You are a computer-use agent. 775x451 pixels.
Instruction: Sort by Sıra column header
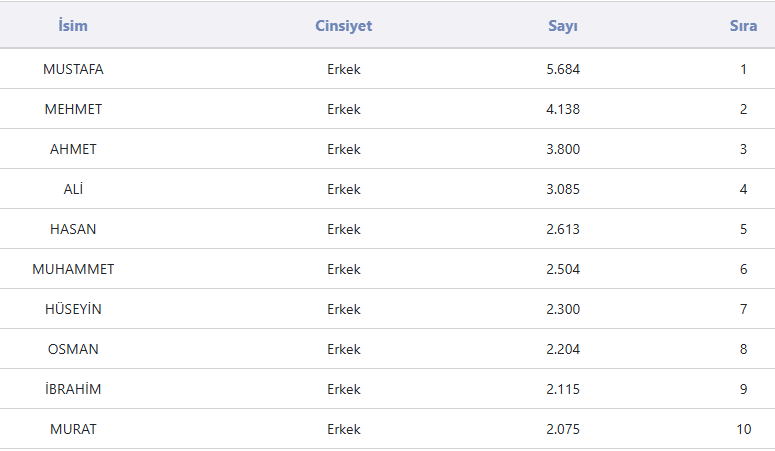[743, 26]
